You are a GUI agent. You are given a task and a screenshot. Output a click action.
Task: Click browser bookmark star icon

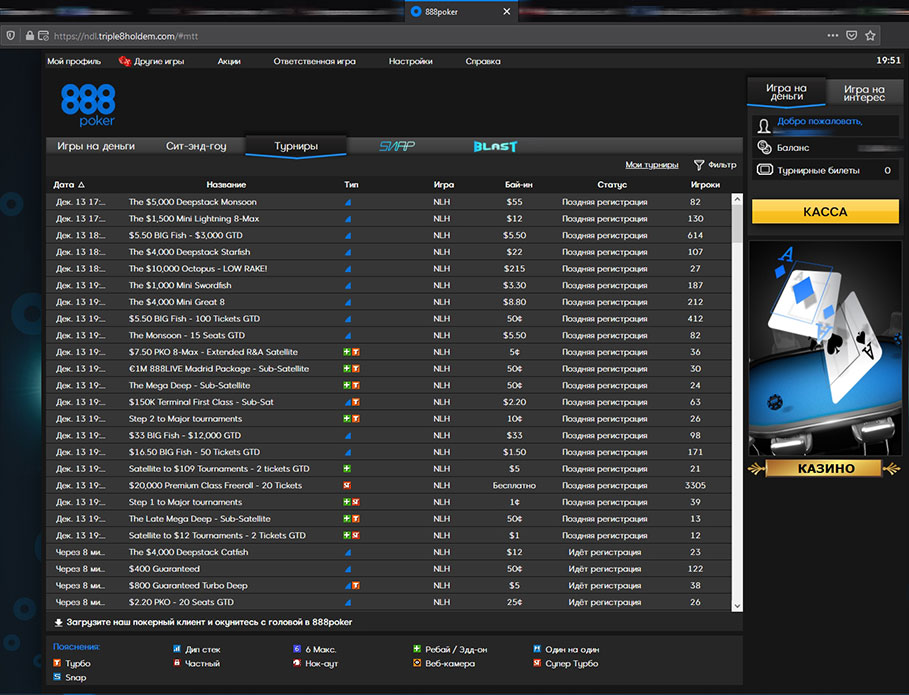click(870, 35)
